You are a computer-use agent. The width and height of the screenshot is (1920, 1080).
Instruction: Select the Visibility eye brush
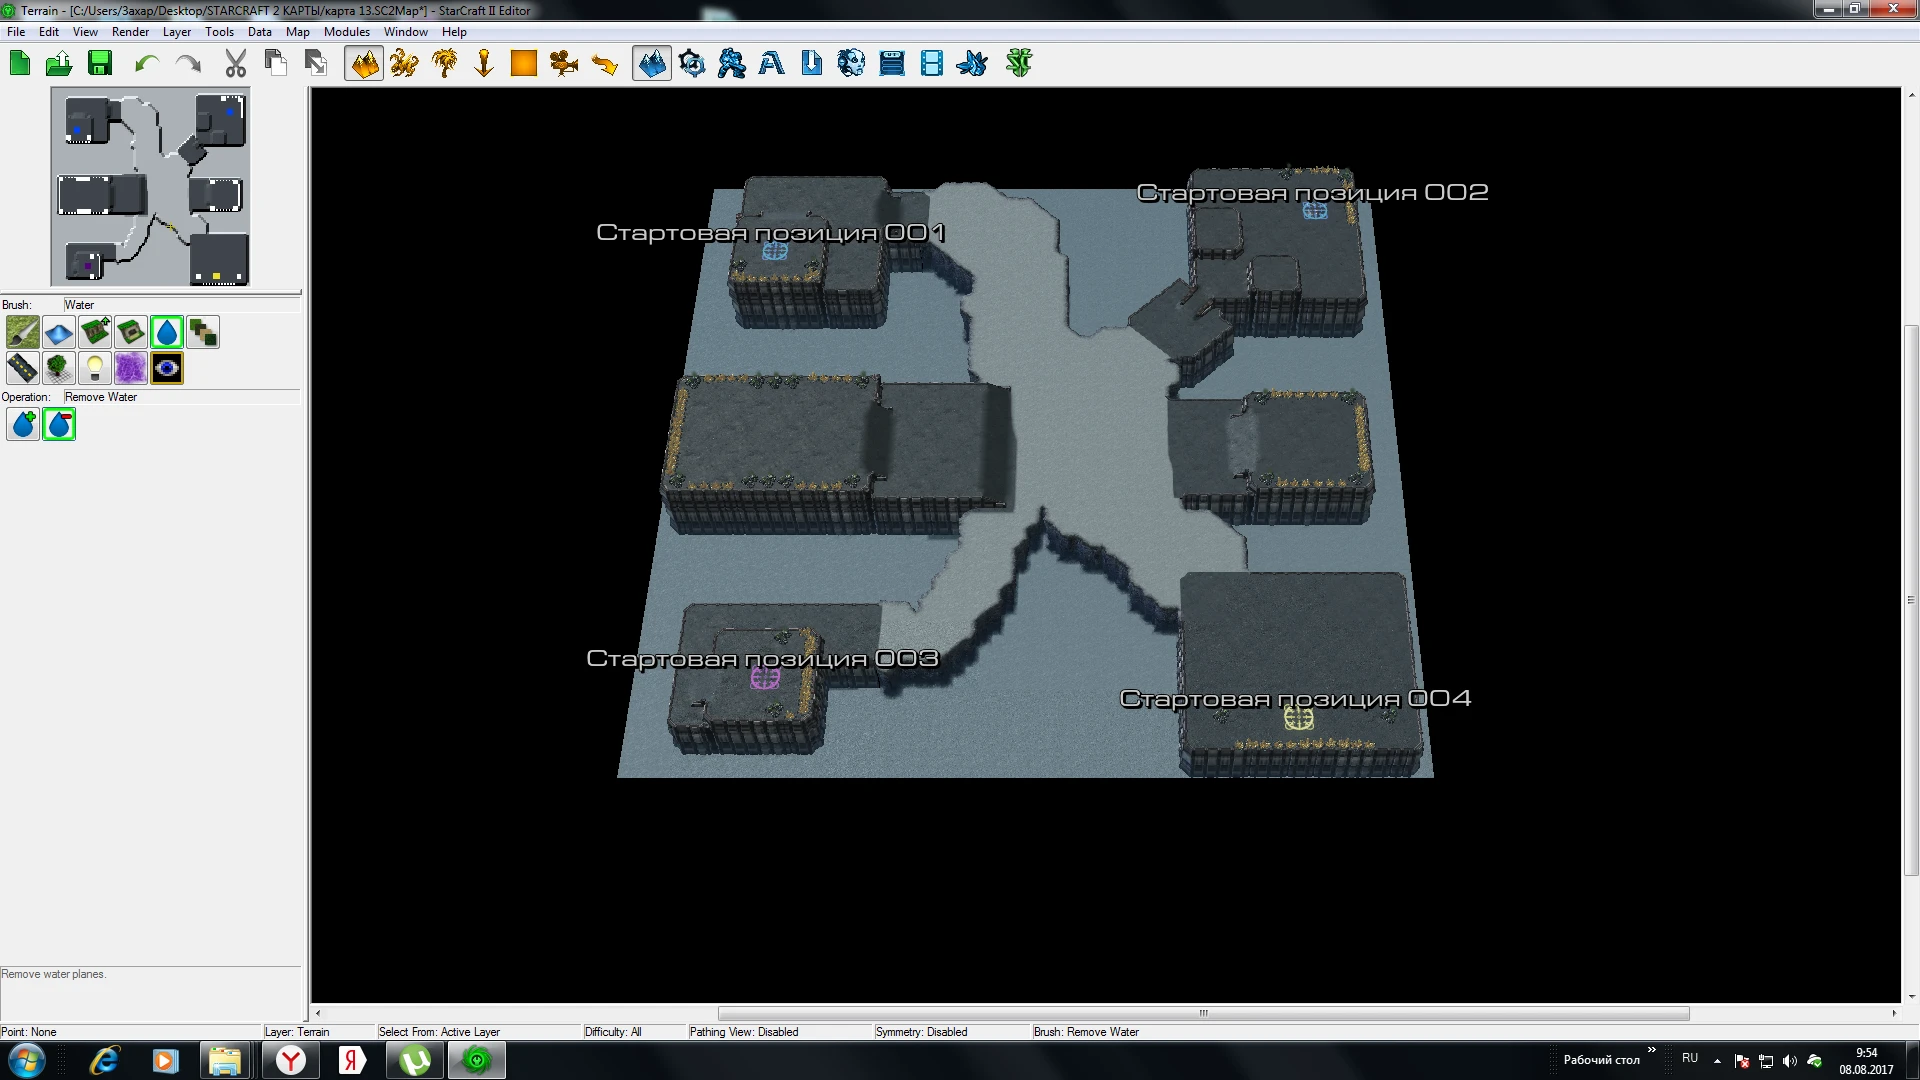(167, 369)
